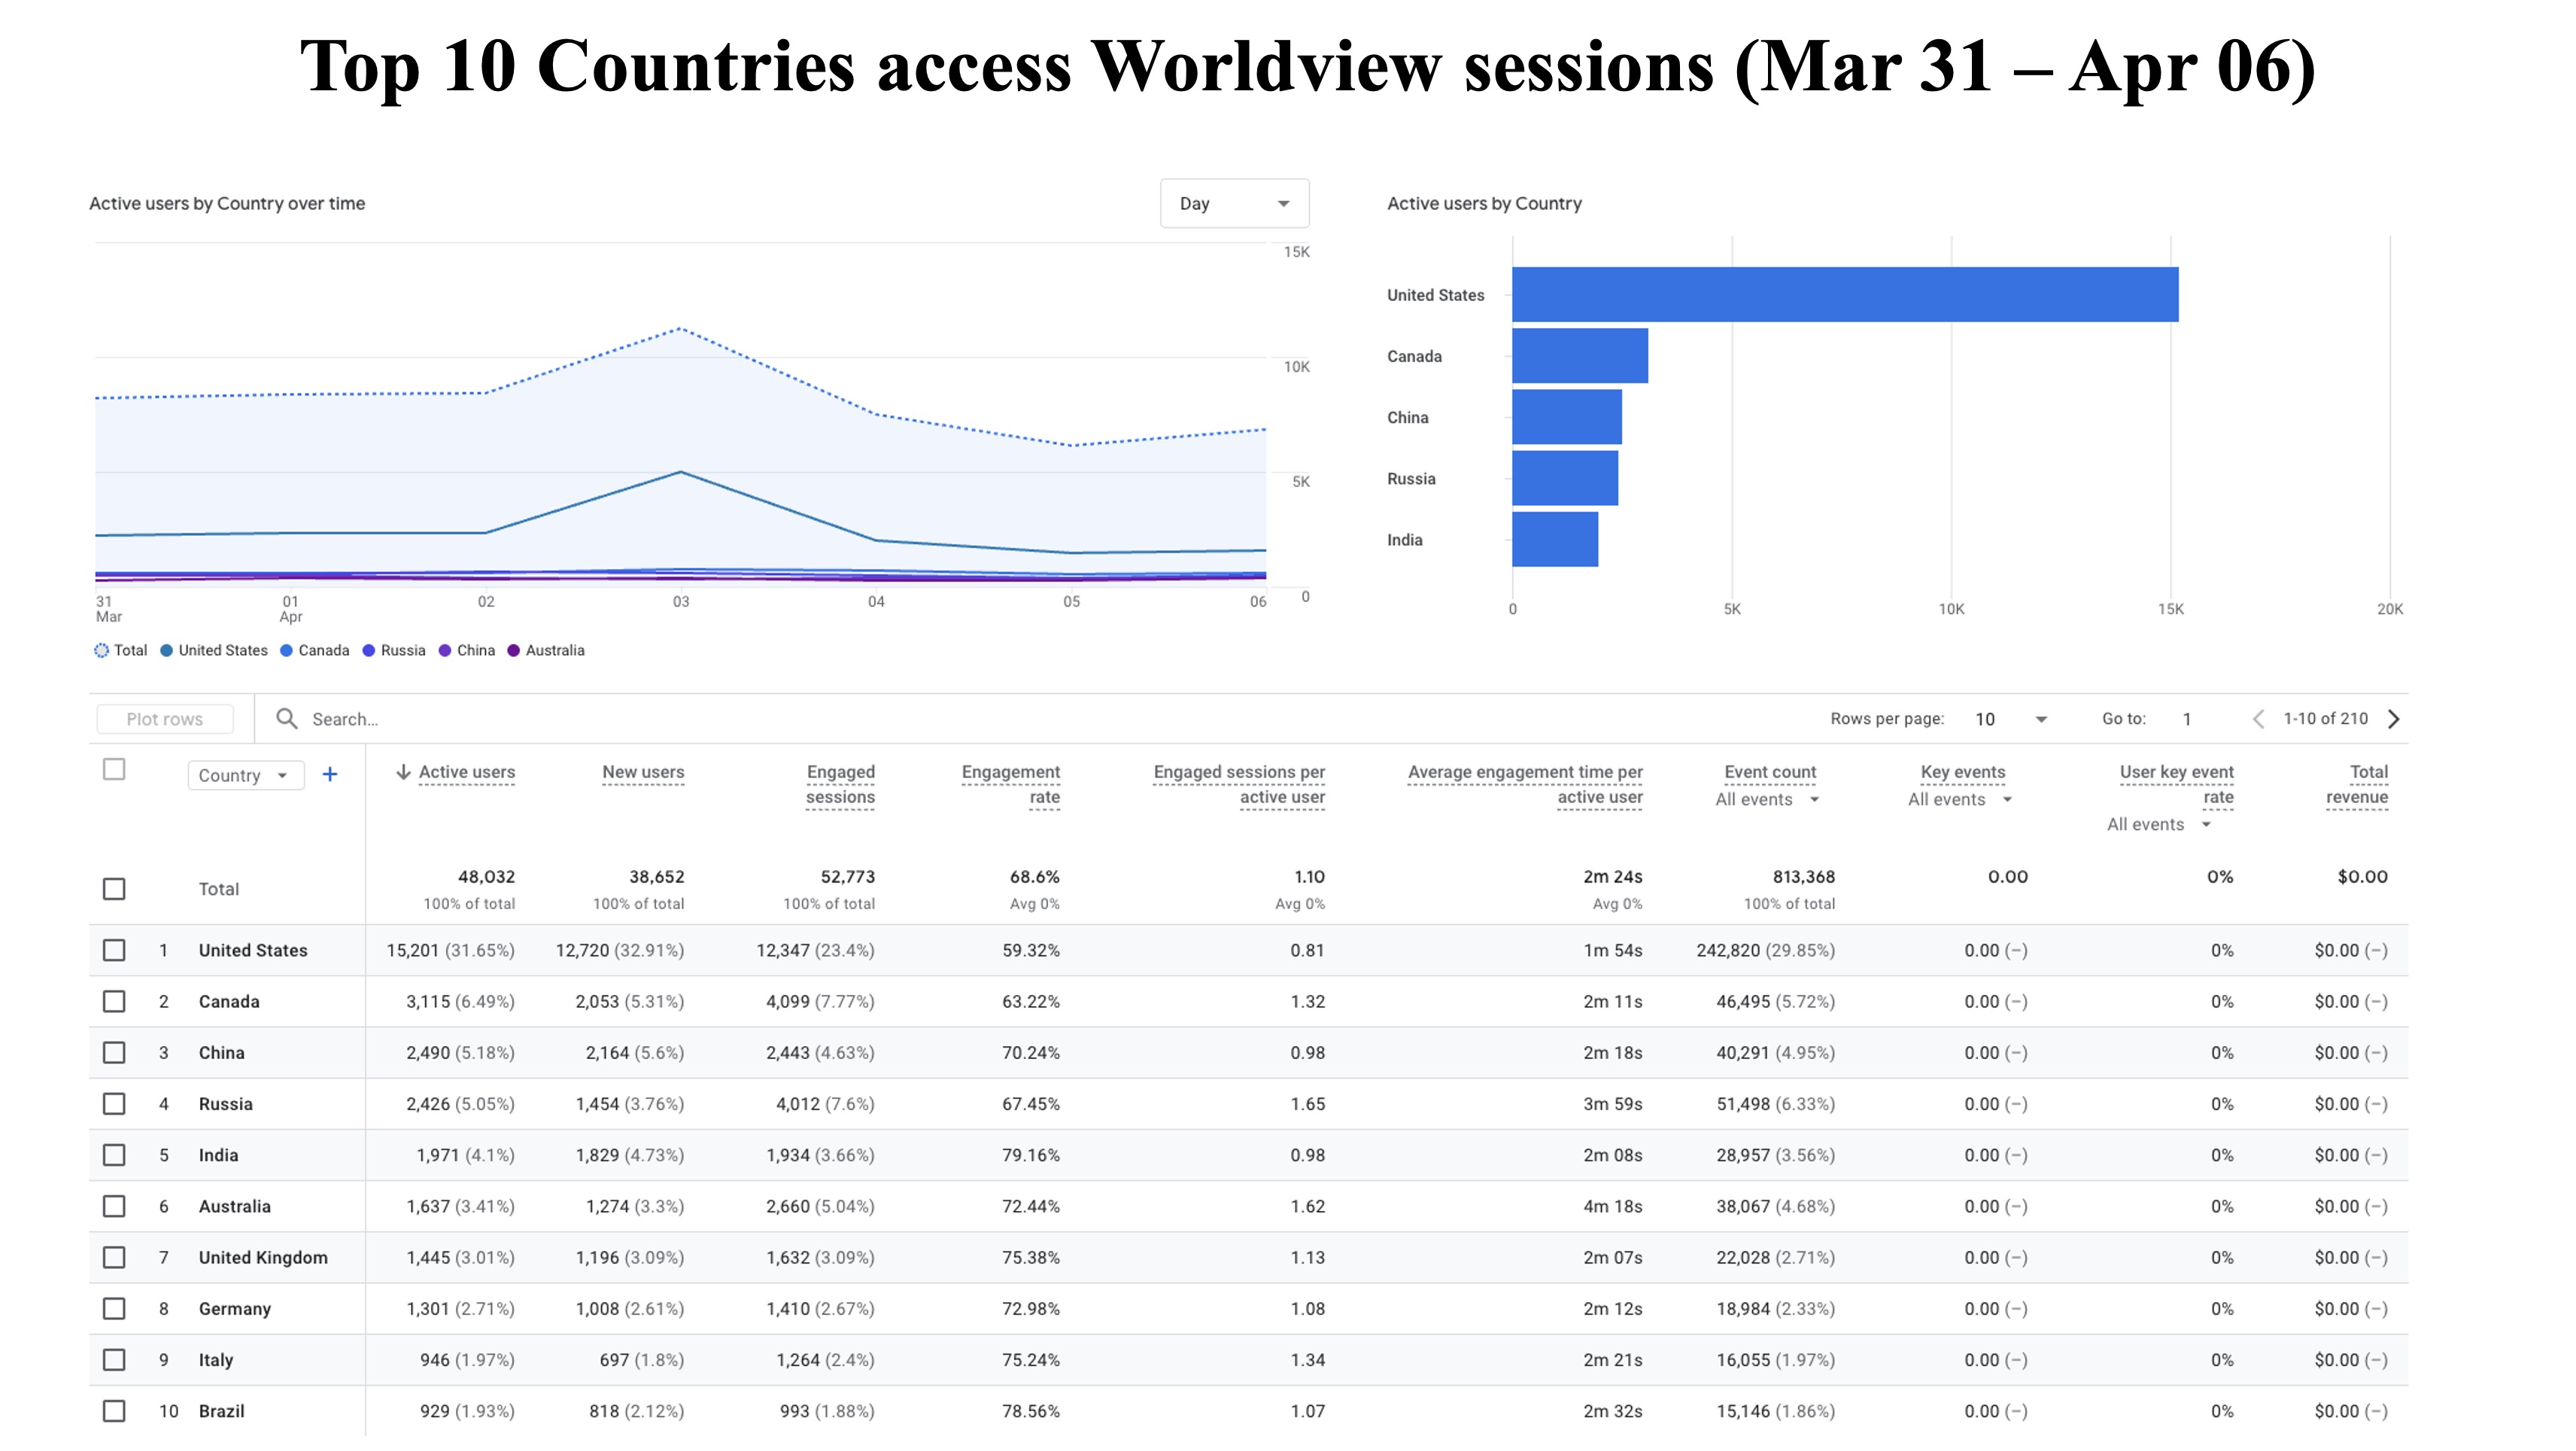Toggle the Russia legend dot
2576x1451 pixels.
point(368,650)
